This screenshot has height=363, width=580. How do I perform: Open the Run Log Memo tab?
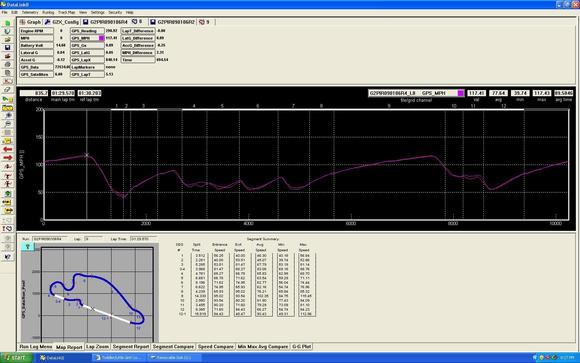36,347
